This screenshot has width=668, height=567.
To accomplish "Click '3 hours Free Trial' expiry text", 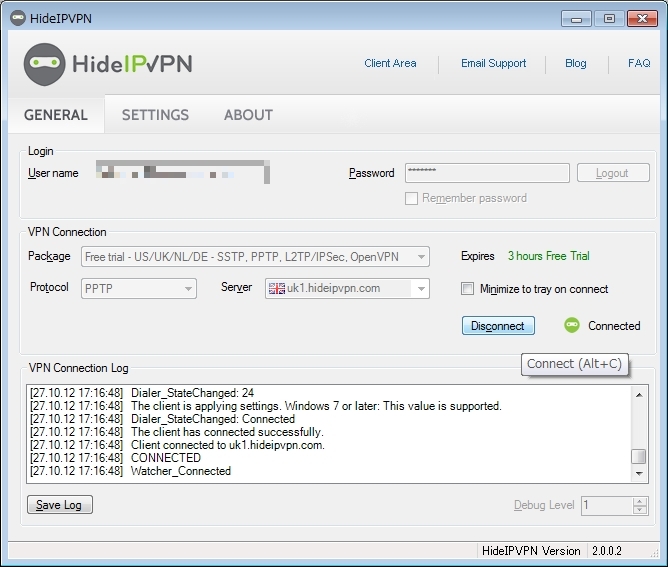I will [549, 256].
